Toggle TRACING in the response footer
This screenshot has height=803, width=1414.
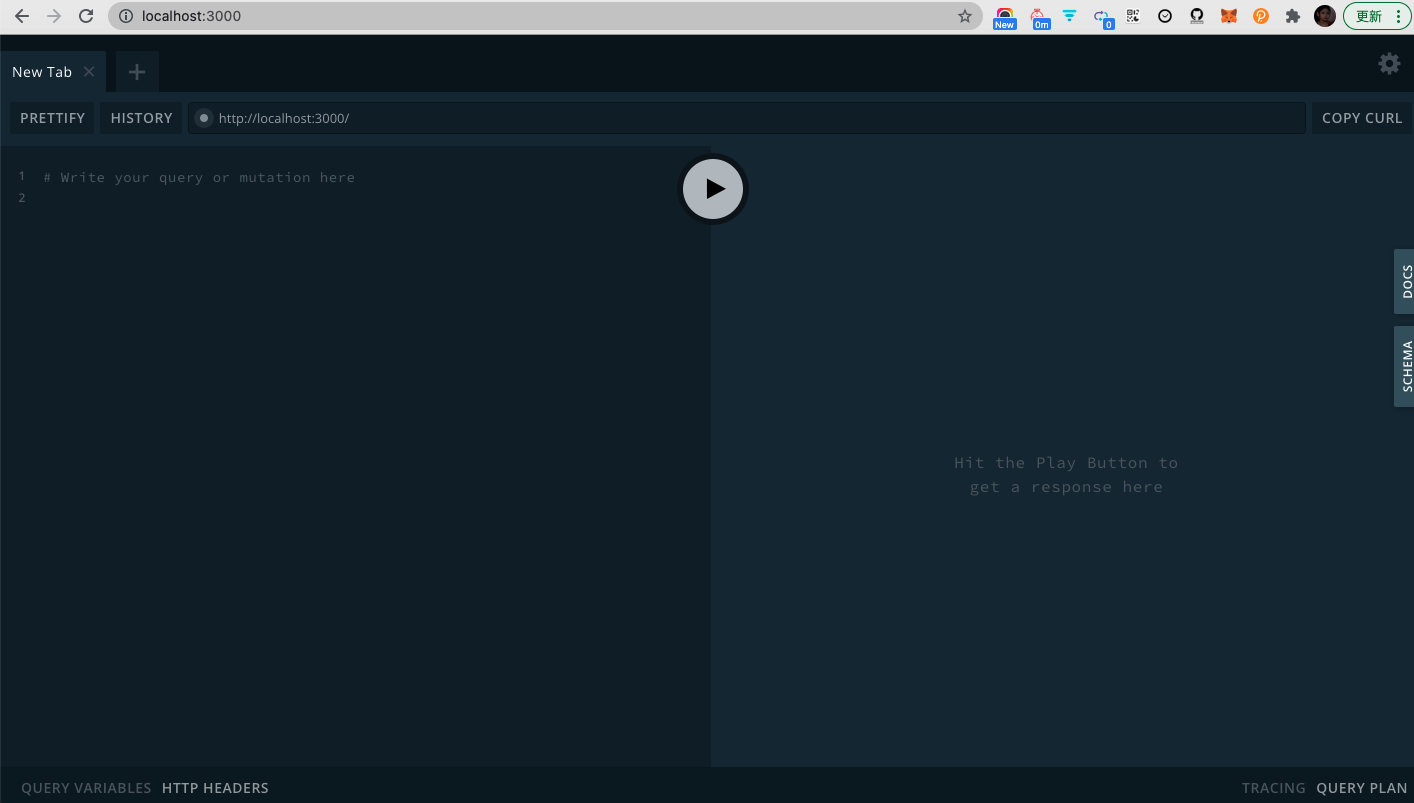click(x=1273, y=788)
